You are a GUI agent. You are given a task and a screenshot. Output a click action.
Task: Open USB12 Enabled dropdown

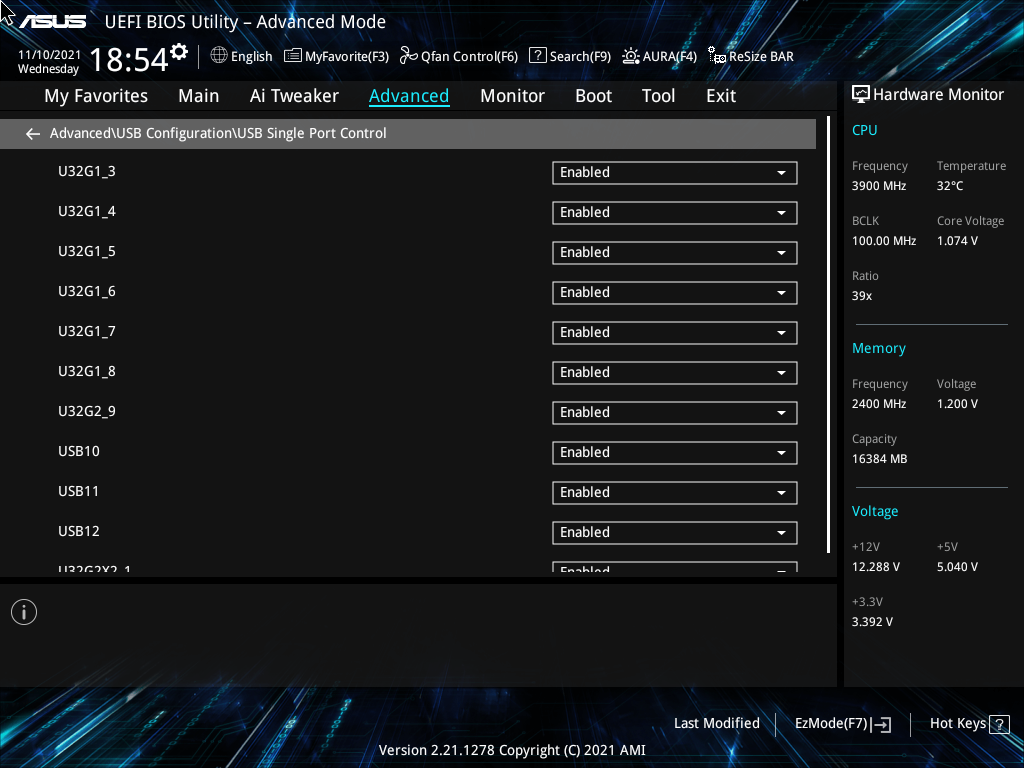(x=675, y=533)
